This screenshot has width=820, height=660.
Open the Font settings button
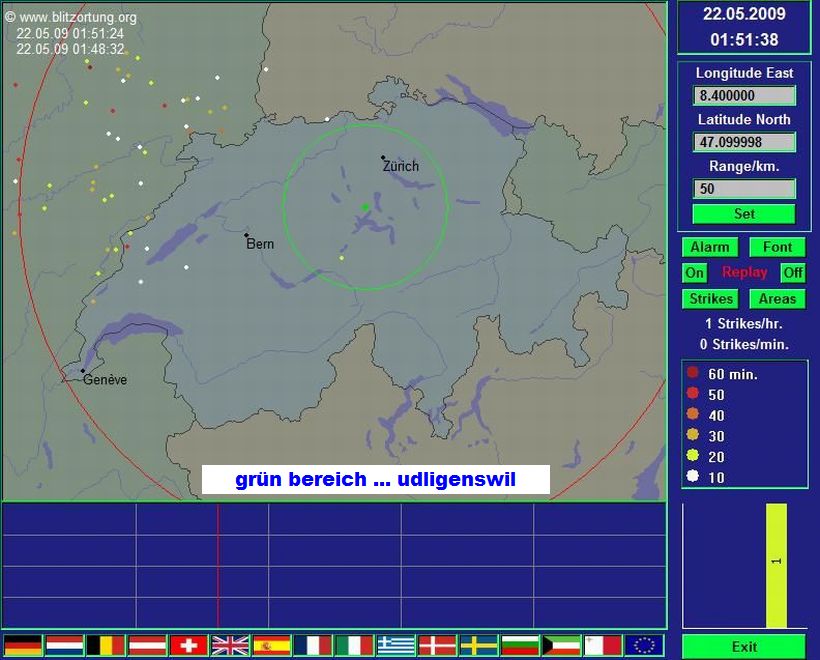(x=777, y=247)
